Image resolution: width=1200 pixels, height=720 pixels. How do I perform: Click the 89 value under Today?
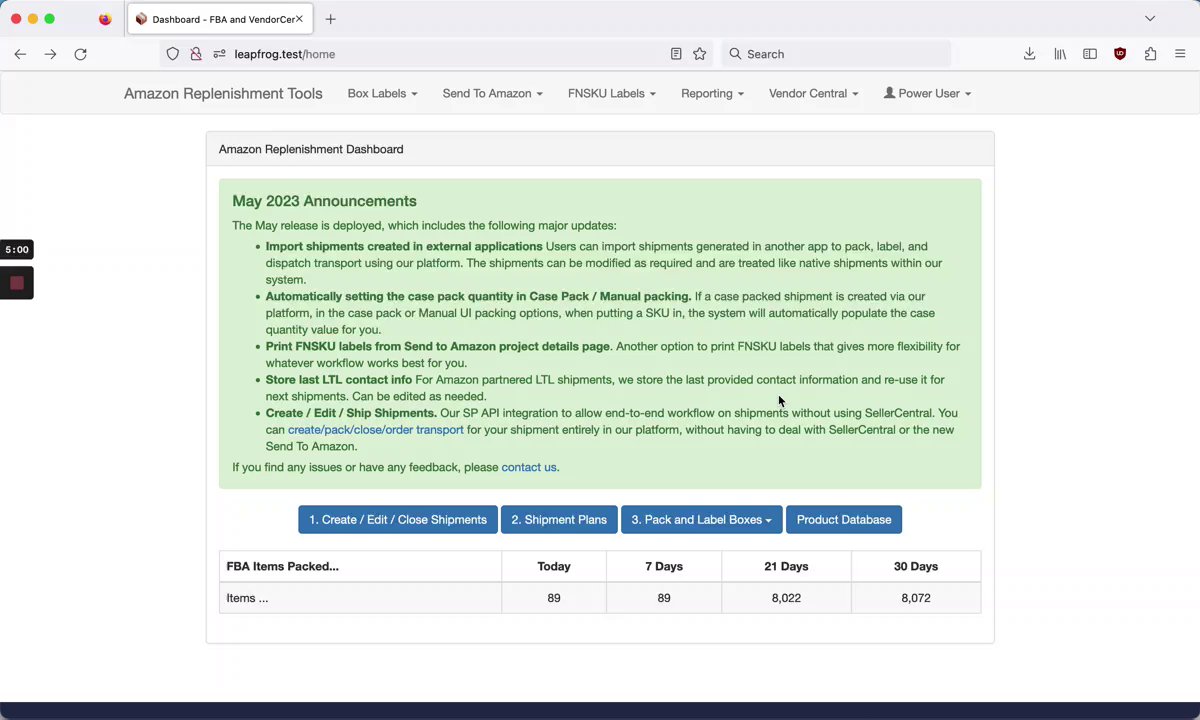pos(554,598)
